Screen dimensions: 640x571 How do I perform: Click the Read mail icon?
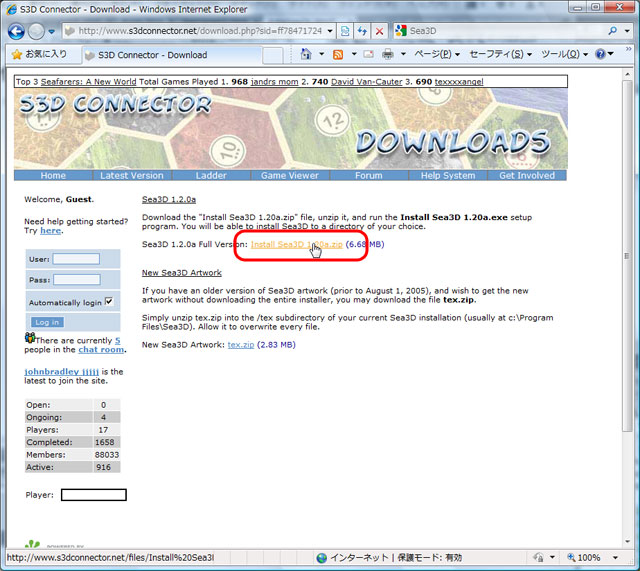click(x=369, y=54)
